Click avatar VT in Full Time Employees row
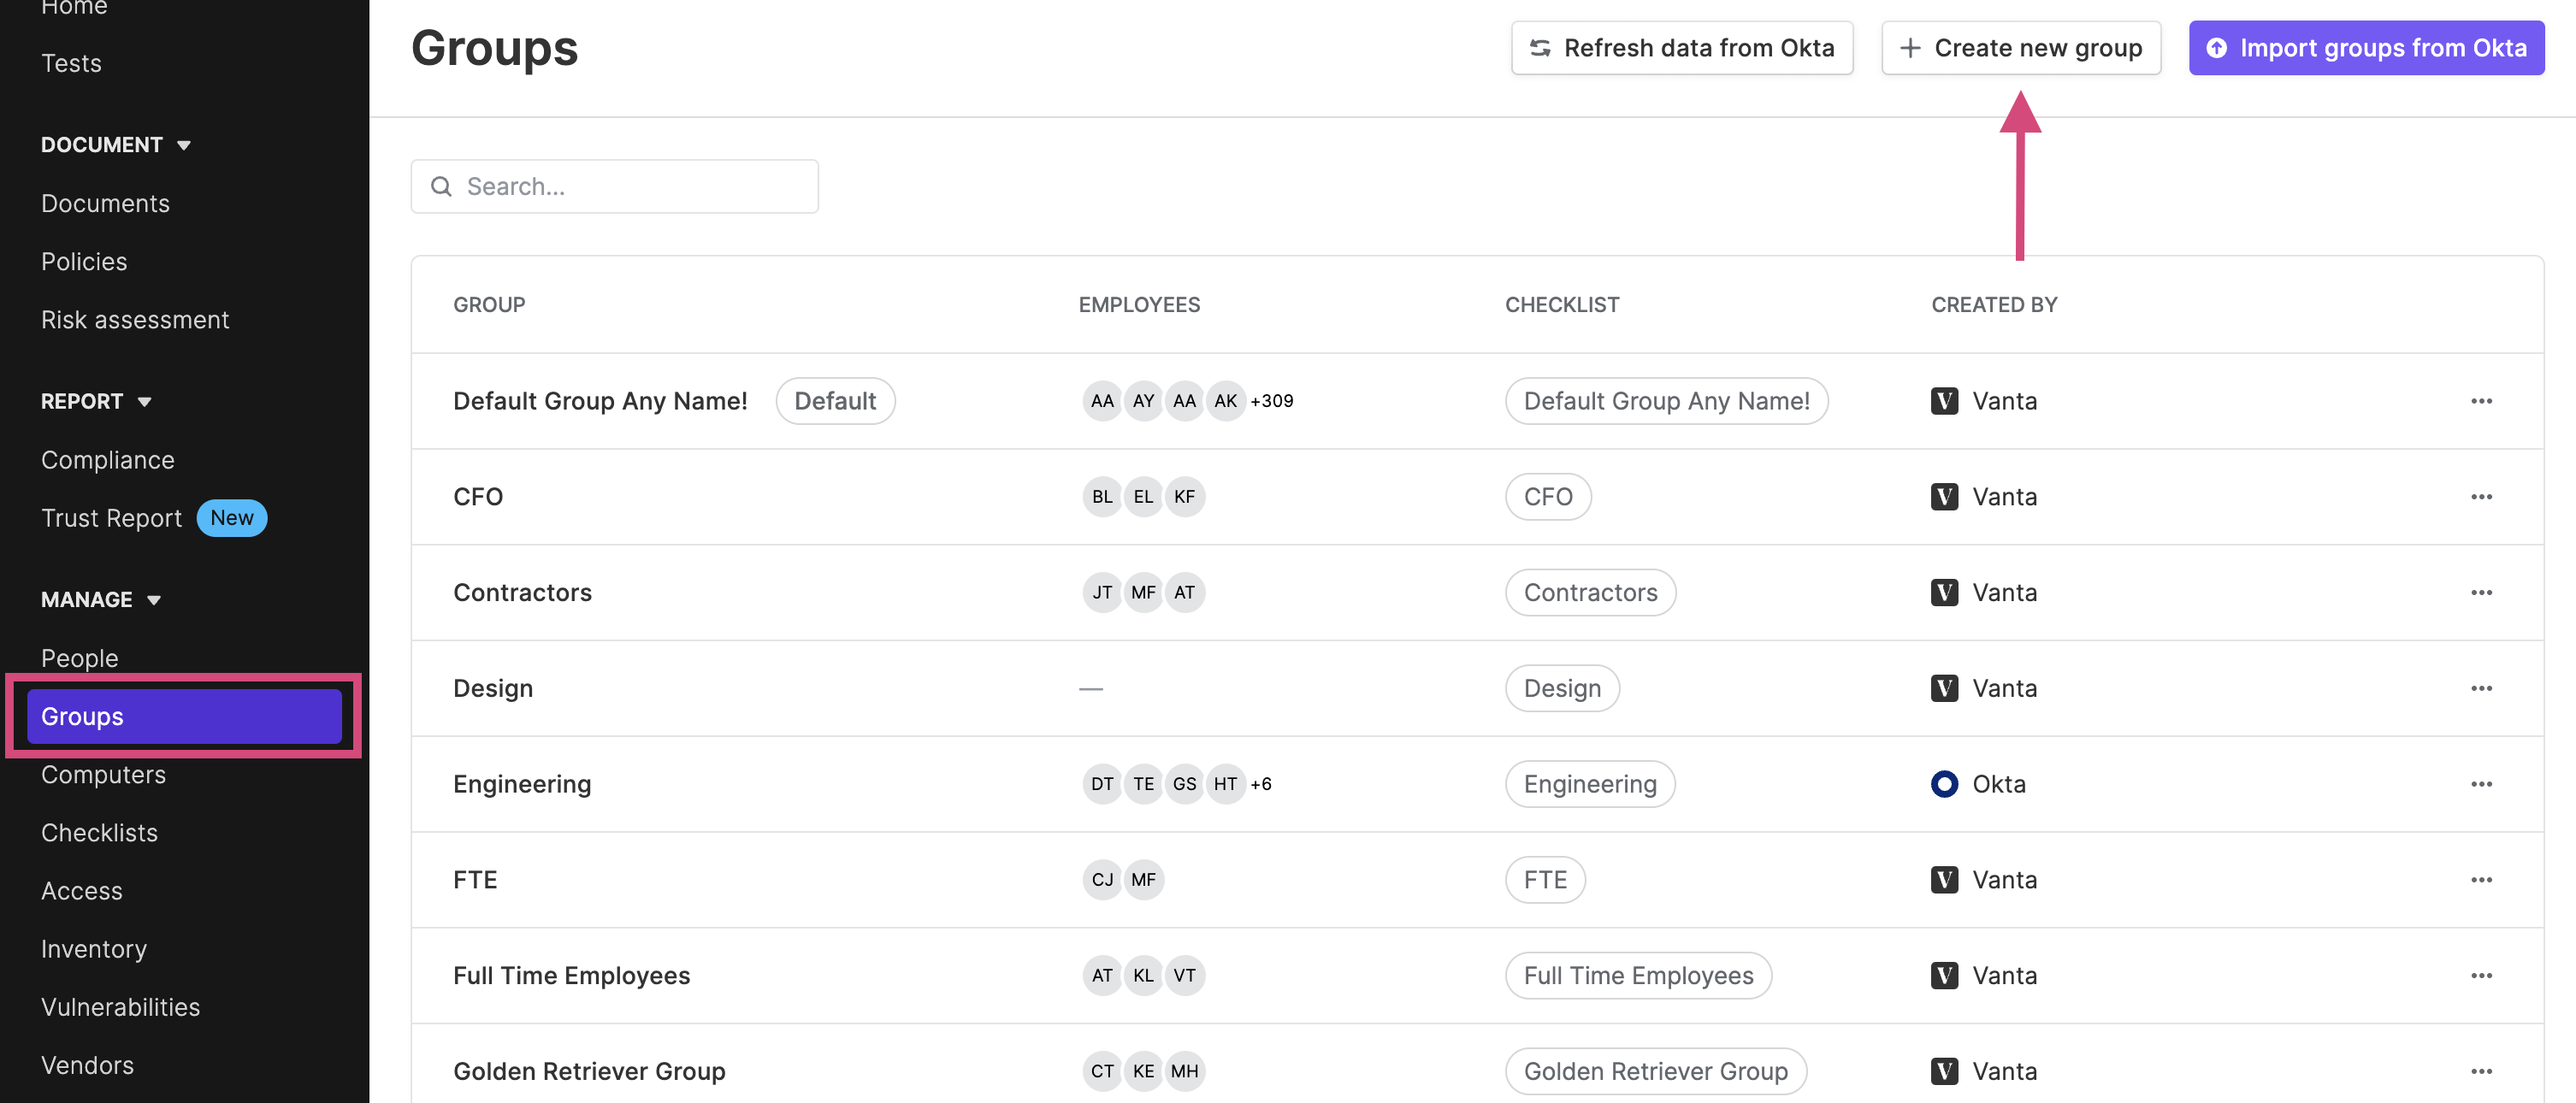This screenshot has width=2576, height=1103. pos(1184,976)
